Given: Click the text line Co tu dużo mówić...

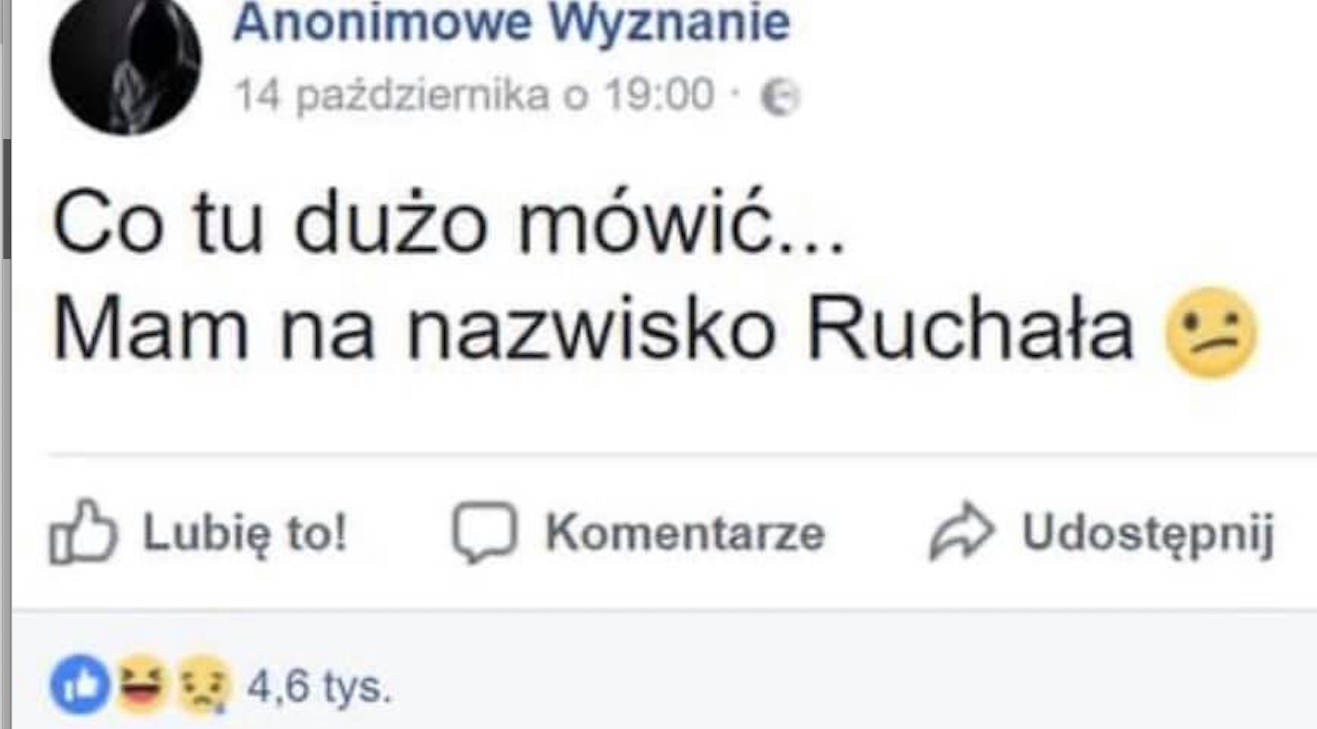Looking at the screenshot, I should [448, 223].
